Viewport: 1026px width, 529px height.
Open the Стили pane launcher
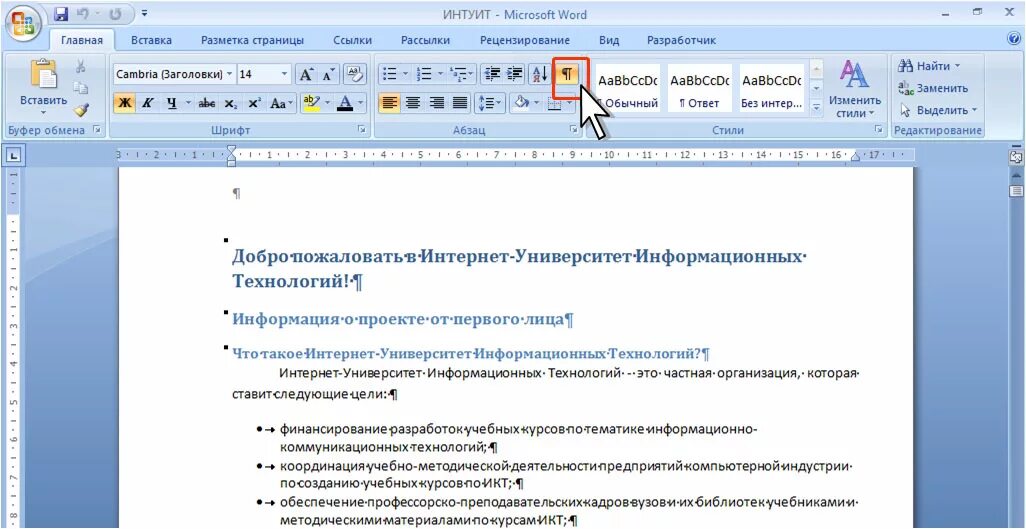point(878,131)
